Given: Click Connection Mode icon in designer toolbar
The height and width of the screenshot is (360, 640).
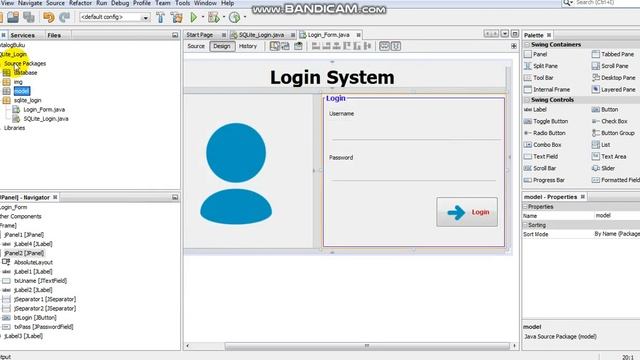Looking at the screenshot, I should 285,46.
